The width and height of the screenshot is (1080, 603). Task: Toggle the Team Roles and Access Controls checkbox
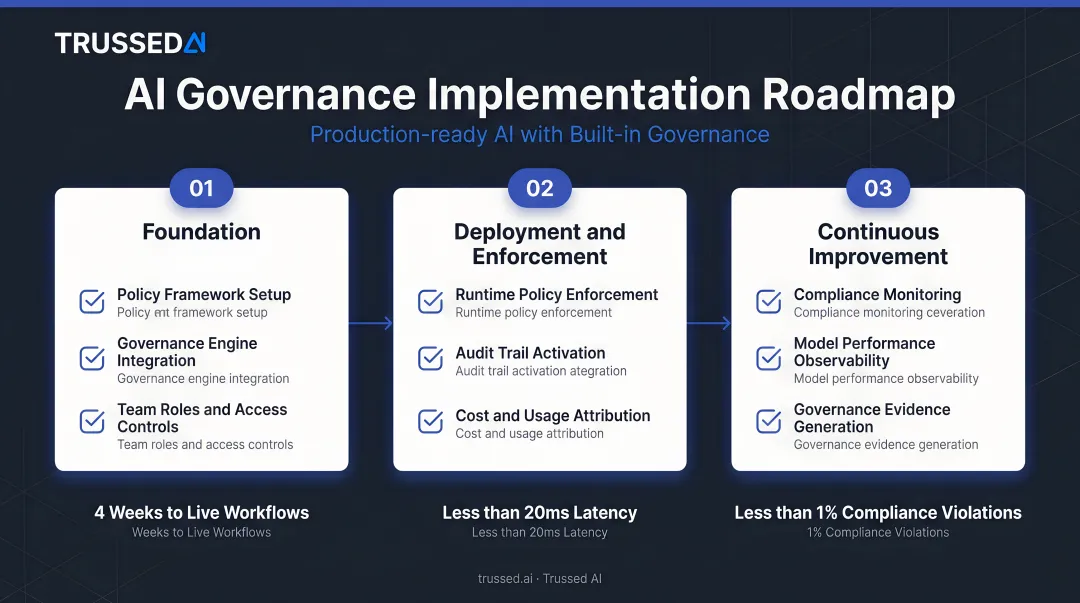click(x=92, y=420)
